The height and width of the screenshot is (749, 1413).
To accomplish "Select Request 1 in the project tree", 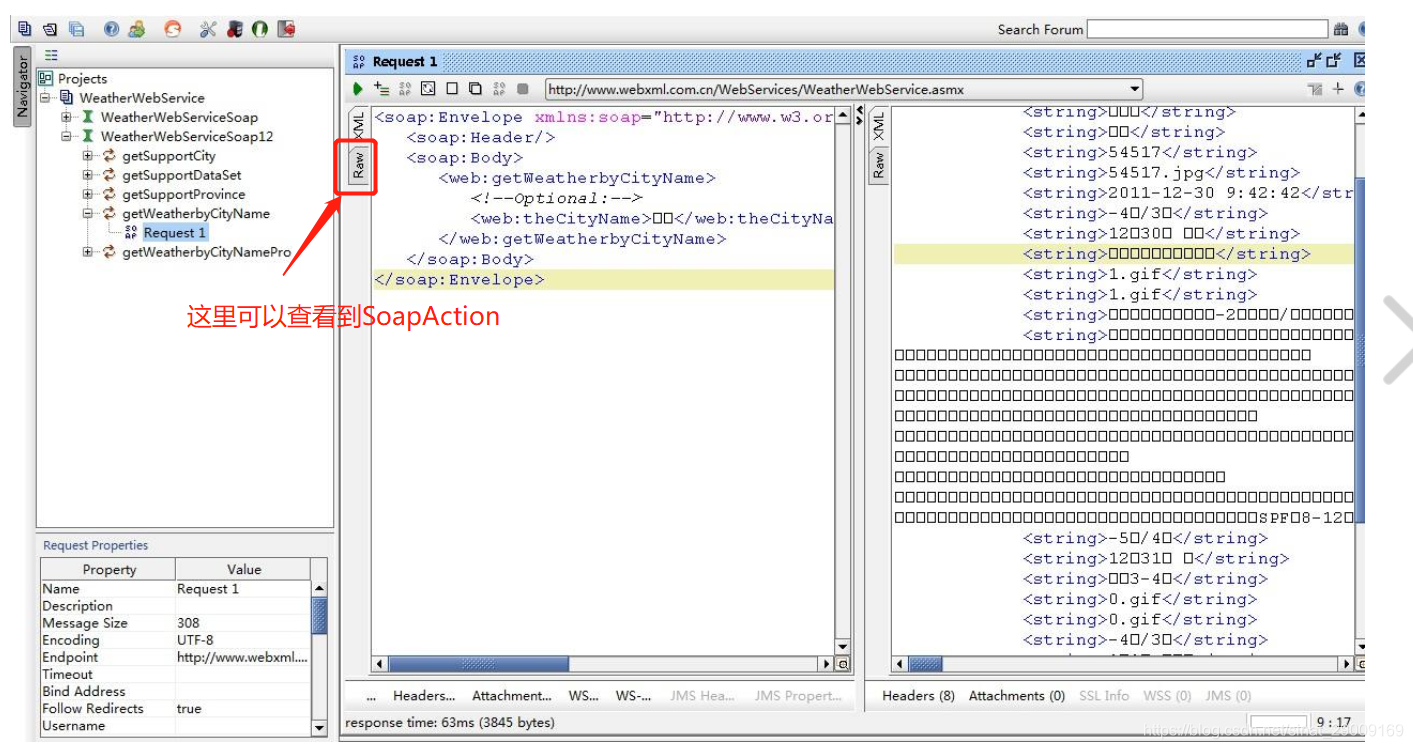I will [x=173, y=232].
